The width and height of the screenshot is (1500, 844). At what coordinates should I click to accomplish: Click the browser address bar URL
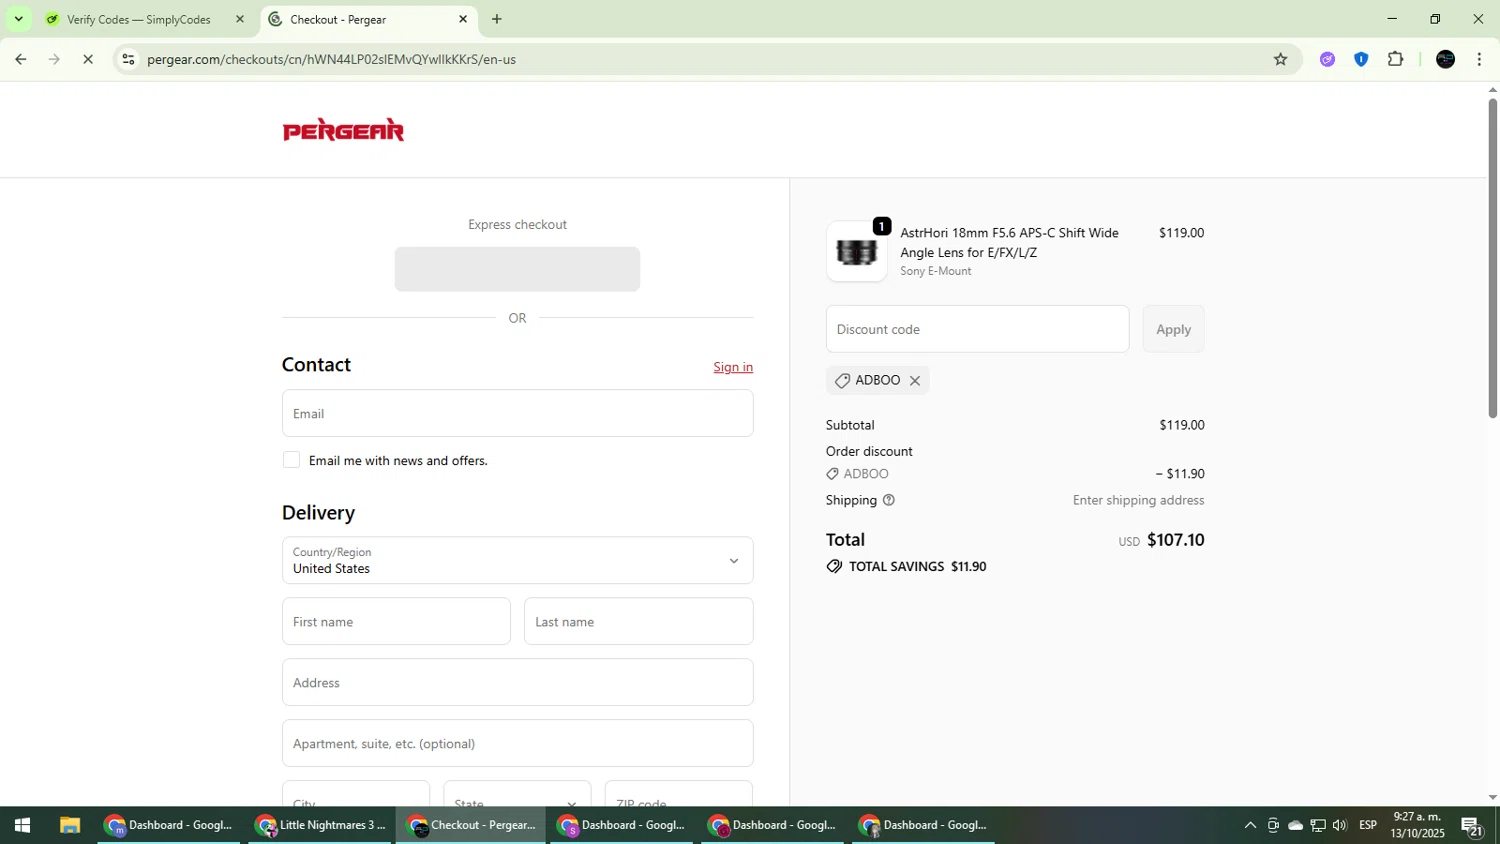(x=331, y=59)
